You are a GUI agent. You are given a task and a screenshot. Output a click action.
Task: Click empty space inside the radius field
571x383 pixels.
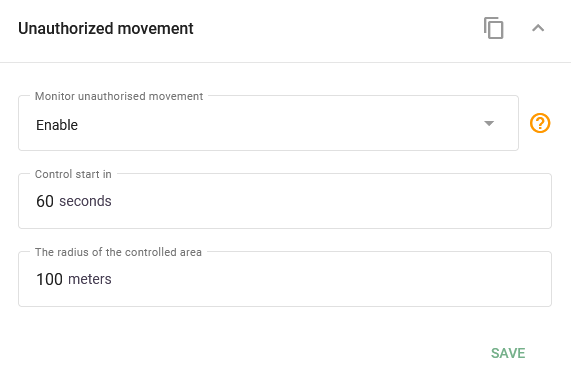point(328,279)
